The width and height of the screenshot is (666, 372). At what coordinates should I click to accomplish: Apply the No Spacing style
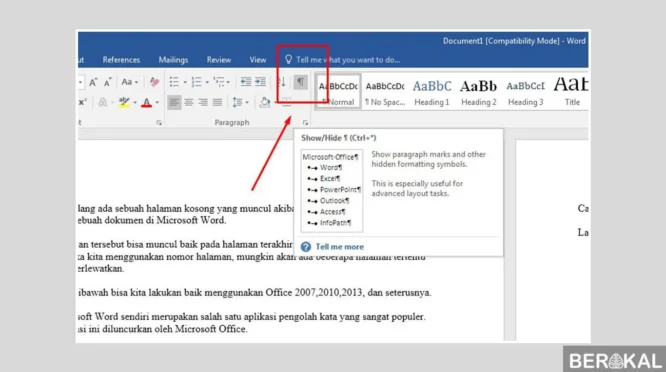[x=385, y=92]
